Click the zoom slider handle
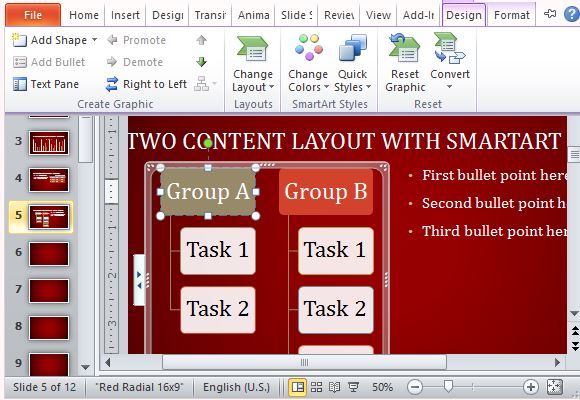580x400 pixels. point(448,387)
